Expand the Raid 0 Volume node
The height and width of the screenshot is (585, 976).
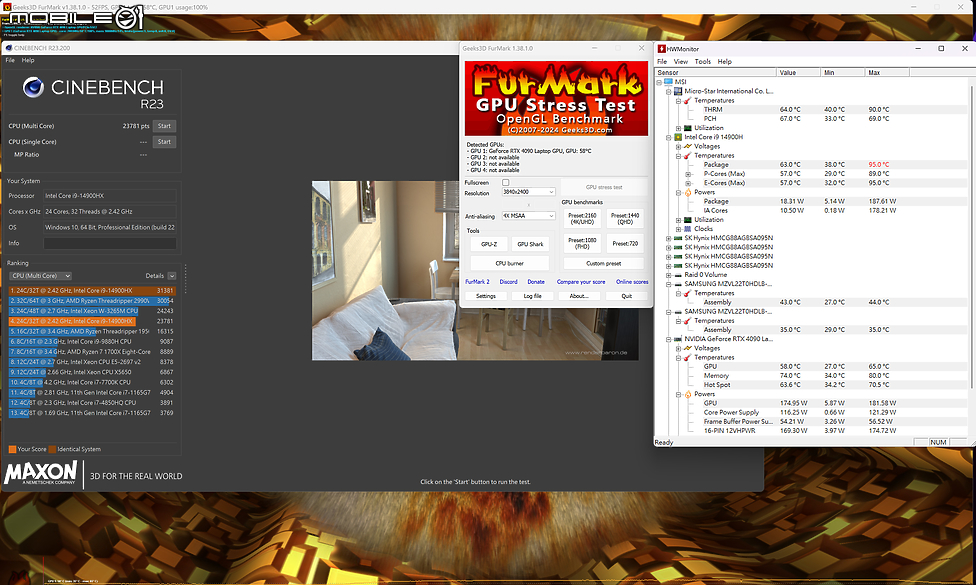669,275
